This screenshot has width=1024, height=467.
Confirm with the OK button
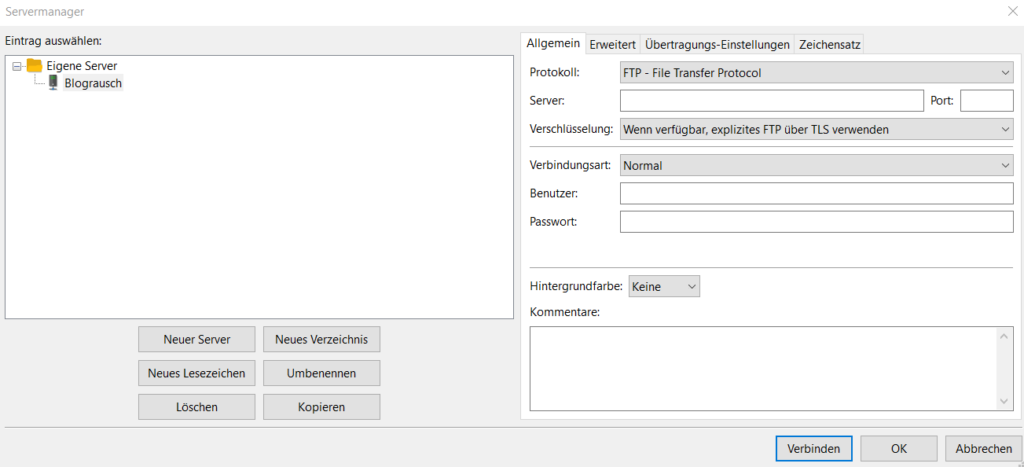[x=899, y=449]
